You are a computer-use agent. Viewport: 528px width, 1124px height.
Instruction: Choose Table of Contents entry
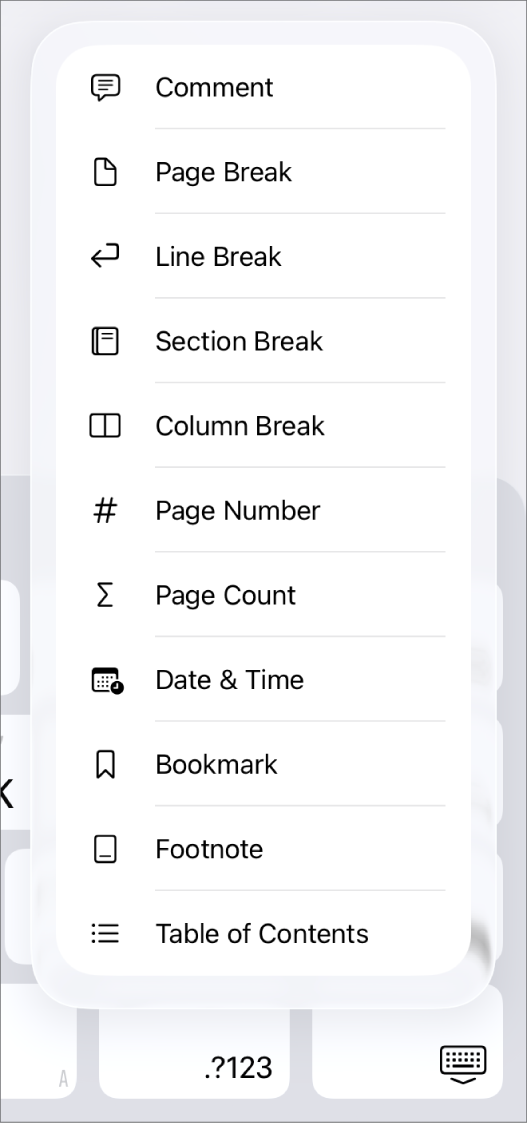tap(263, 934)
